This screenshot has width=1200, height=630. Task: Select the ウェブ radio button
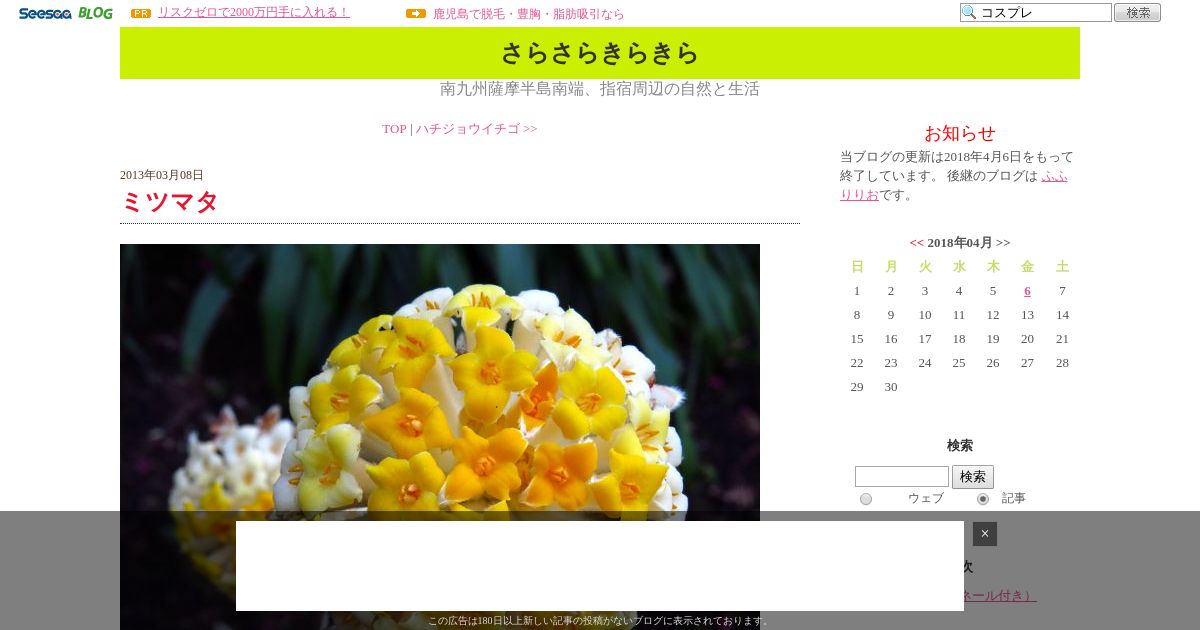pyautogui.click(x=866, y=499)
